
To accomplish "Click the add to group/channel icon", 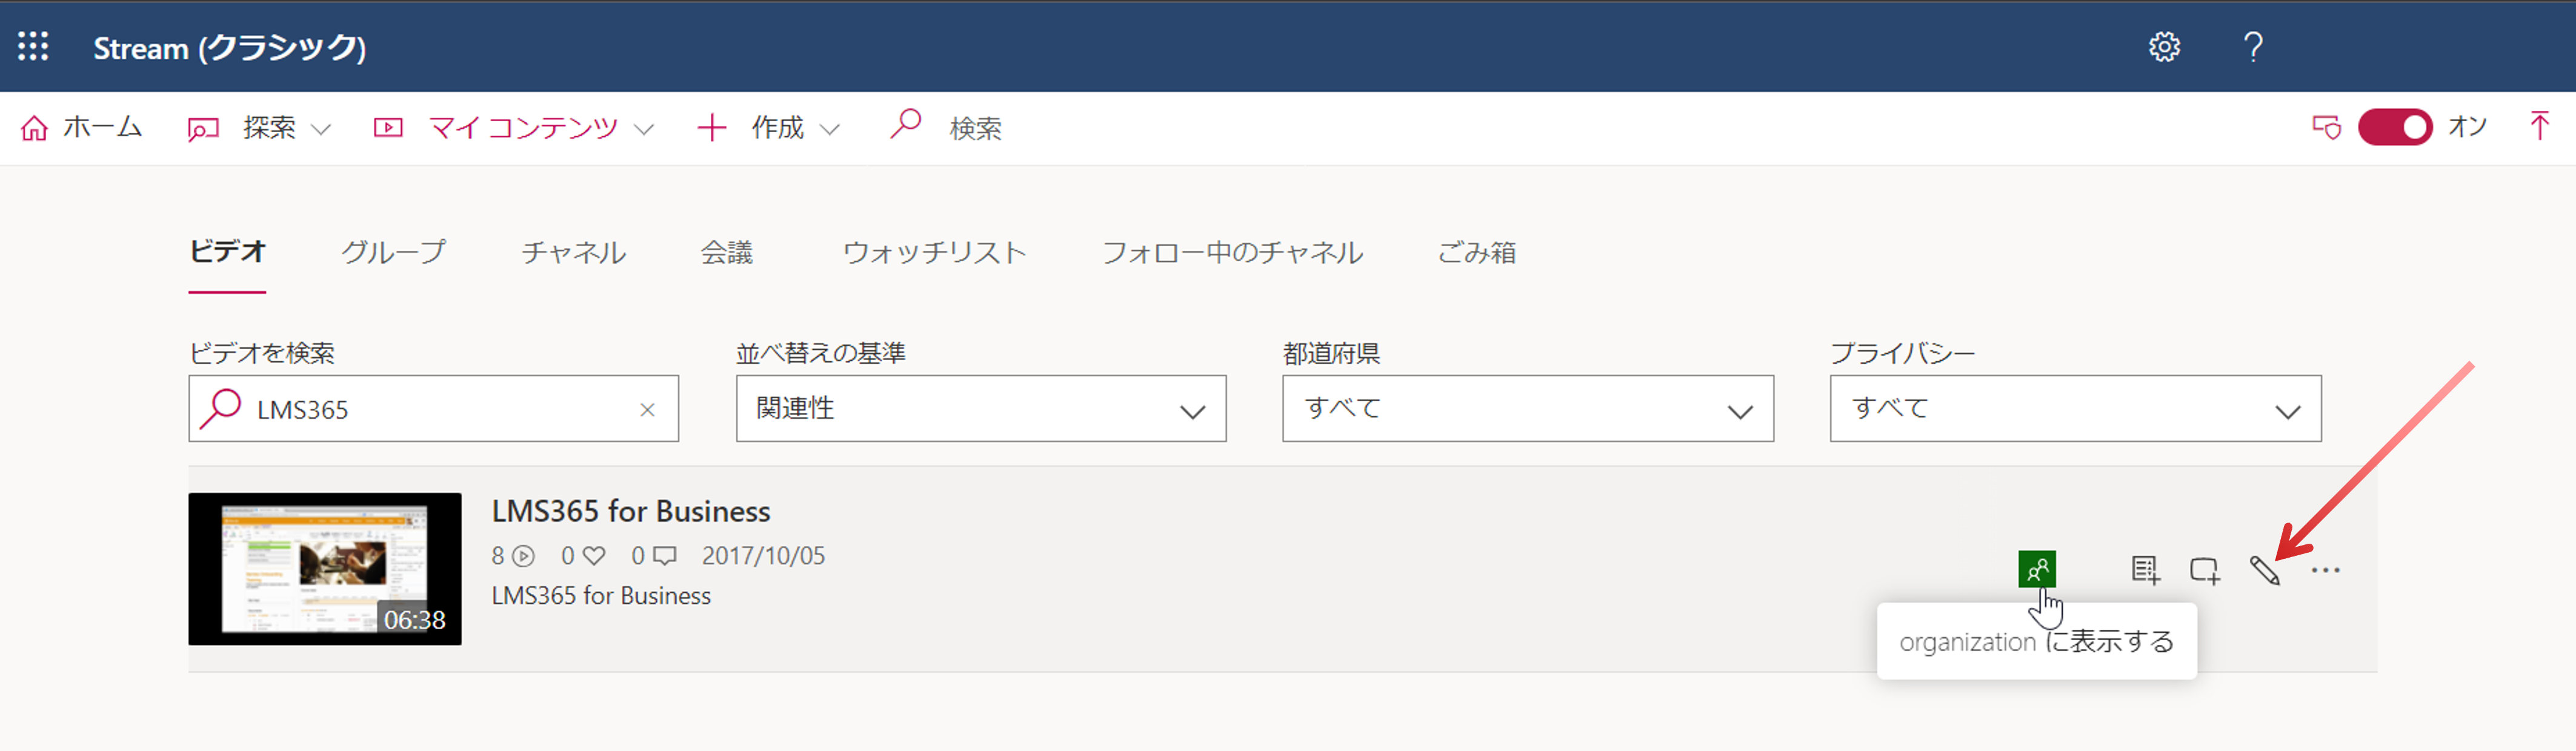I will (2204, 570).
